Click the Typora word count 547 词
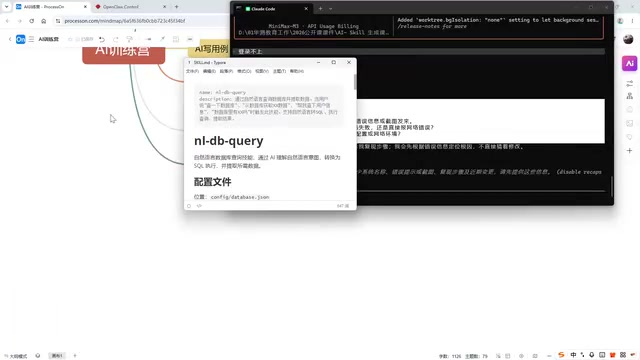 pos(343,206)
